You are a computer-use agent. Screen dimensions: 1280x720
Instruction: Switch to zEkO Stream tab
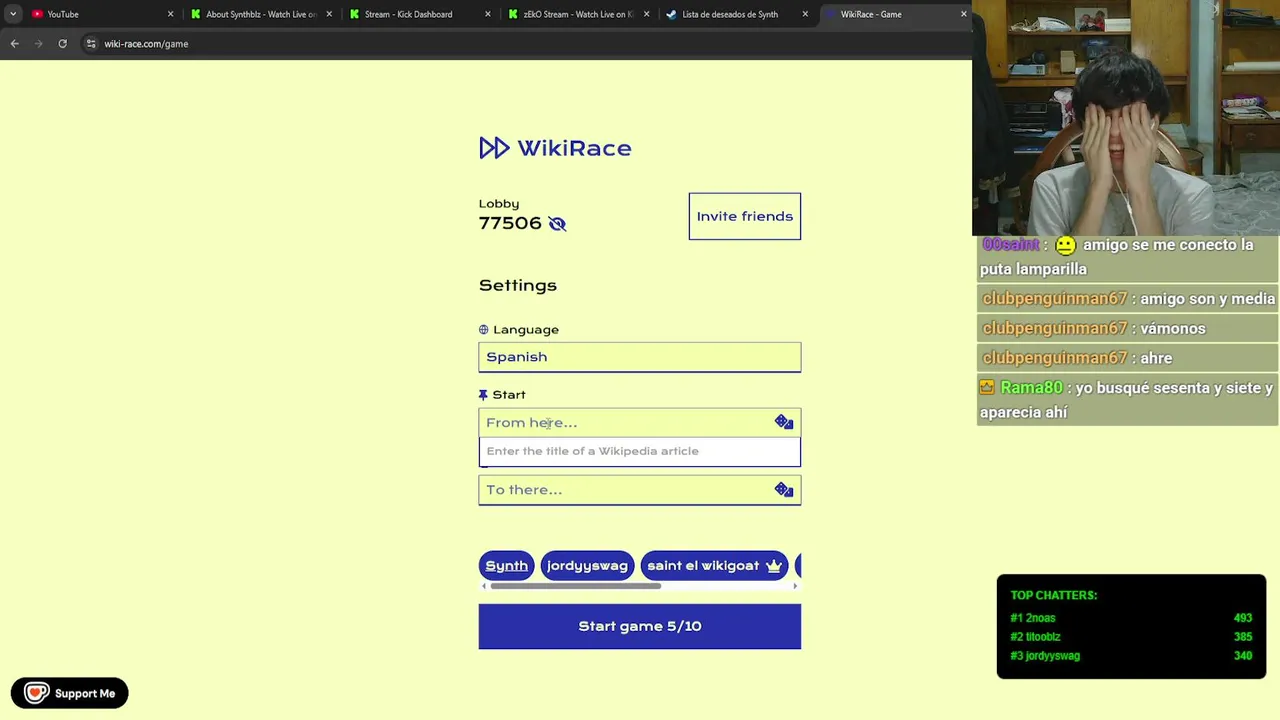(578, 14)
